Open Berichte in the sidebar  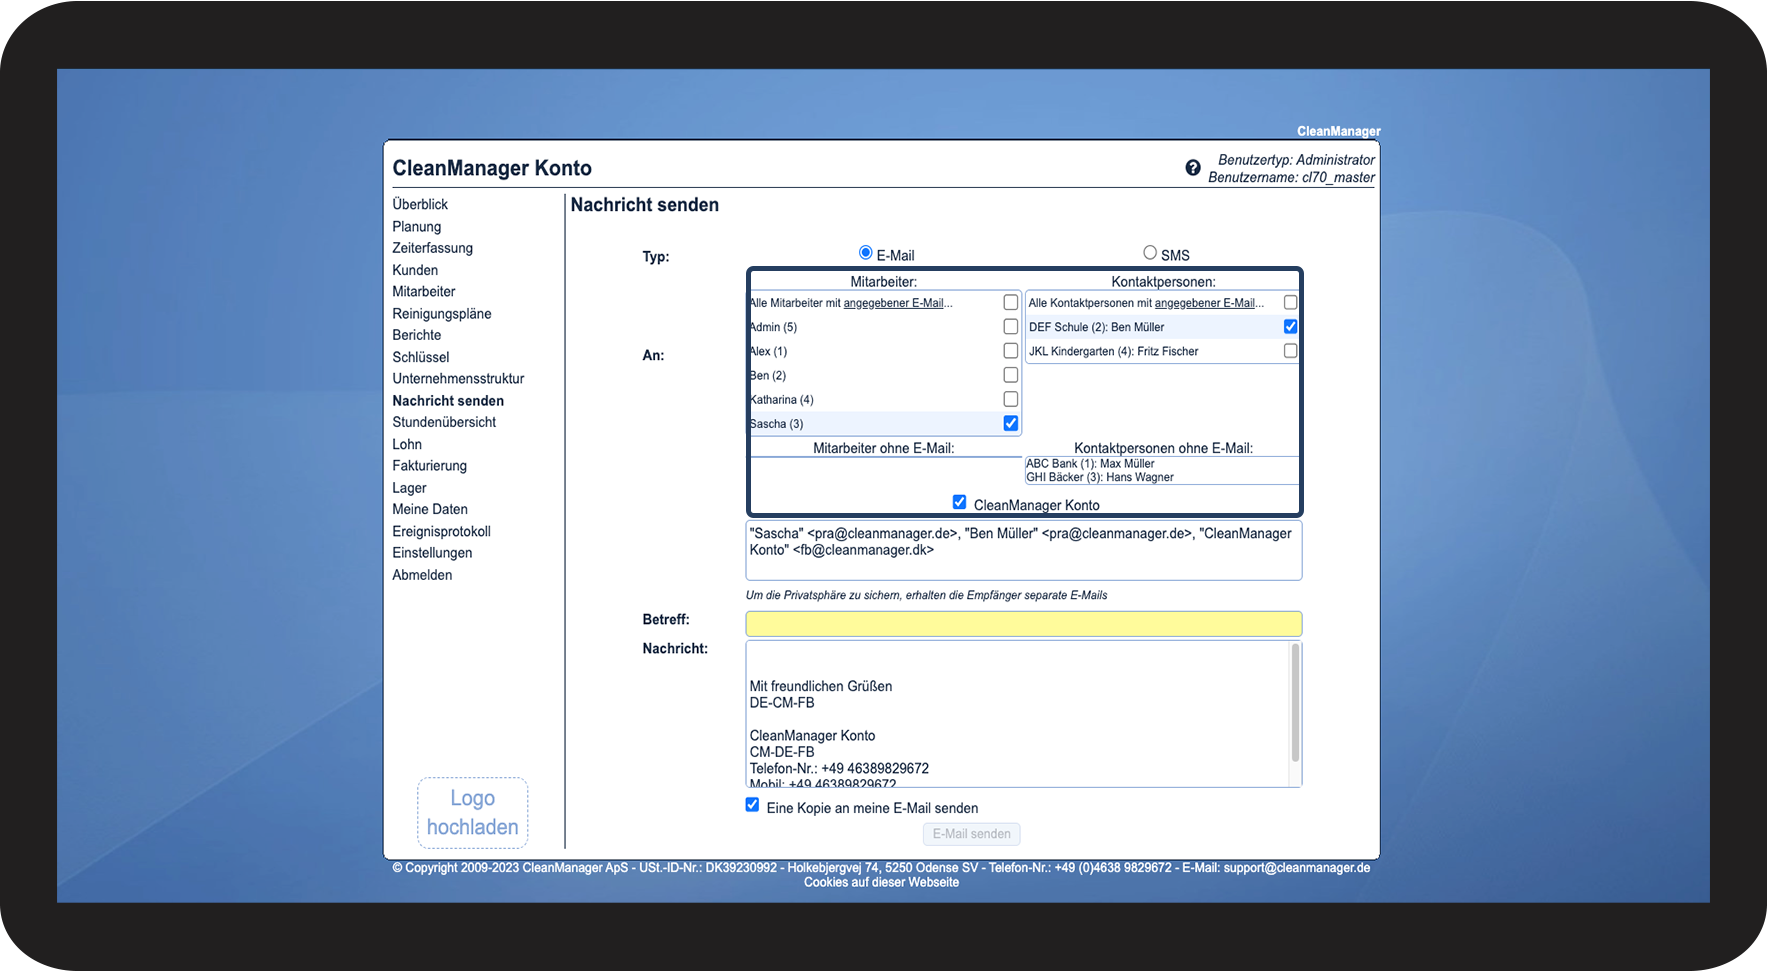click(417, 335)
